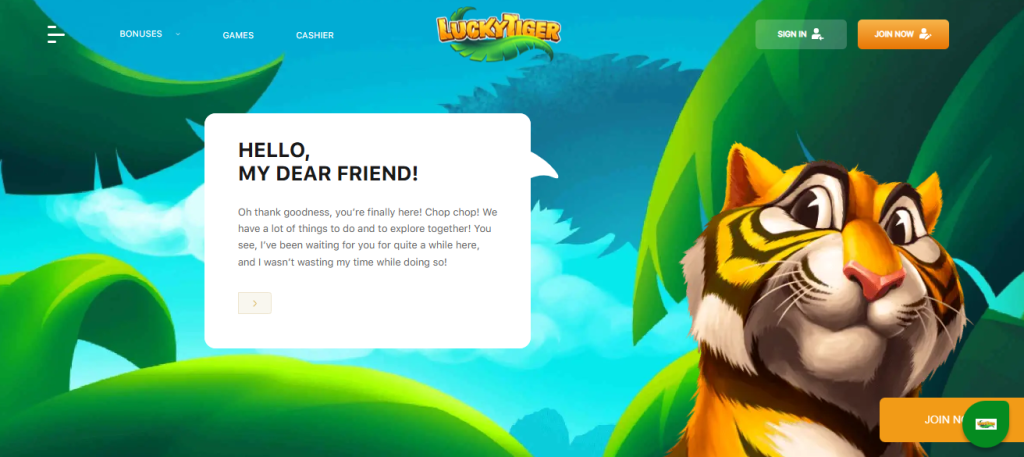Click the speech bubble's pointed tail

[x=543, y=166]
